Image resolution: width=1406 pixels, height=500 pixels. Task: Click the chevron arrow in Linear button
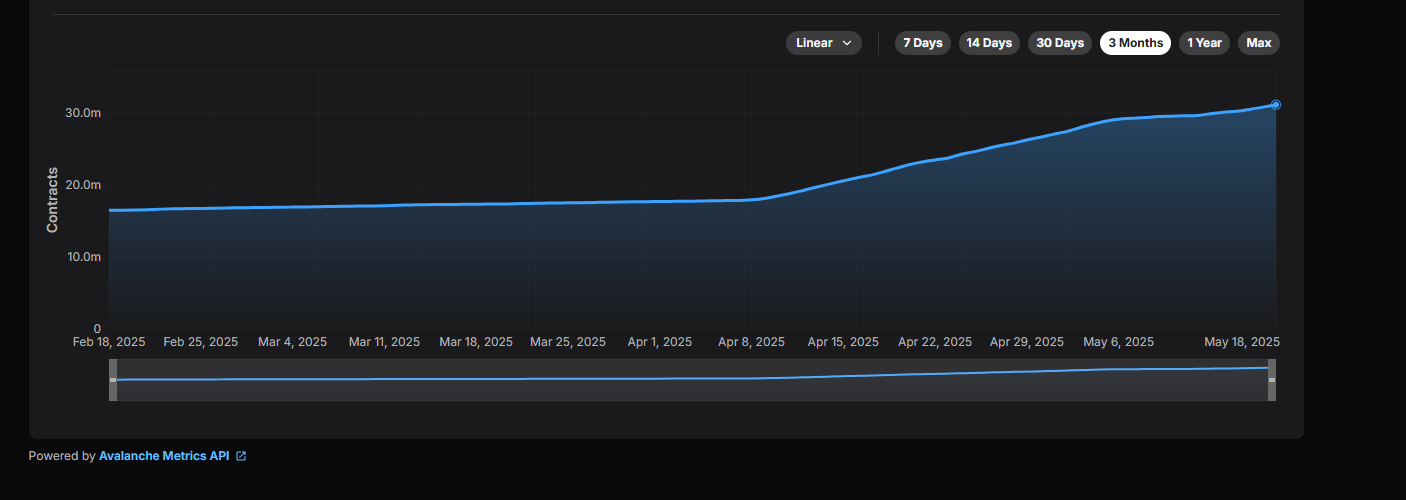847,43
